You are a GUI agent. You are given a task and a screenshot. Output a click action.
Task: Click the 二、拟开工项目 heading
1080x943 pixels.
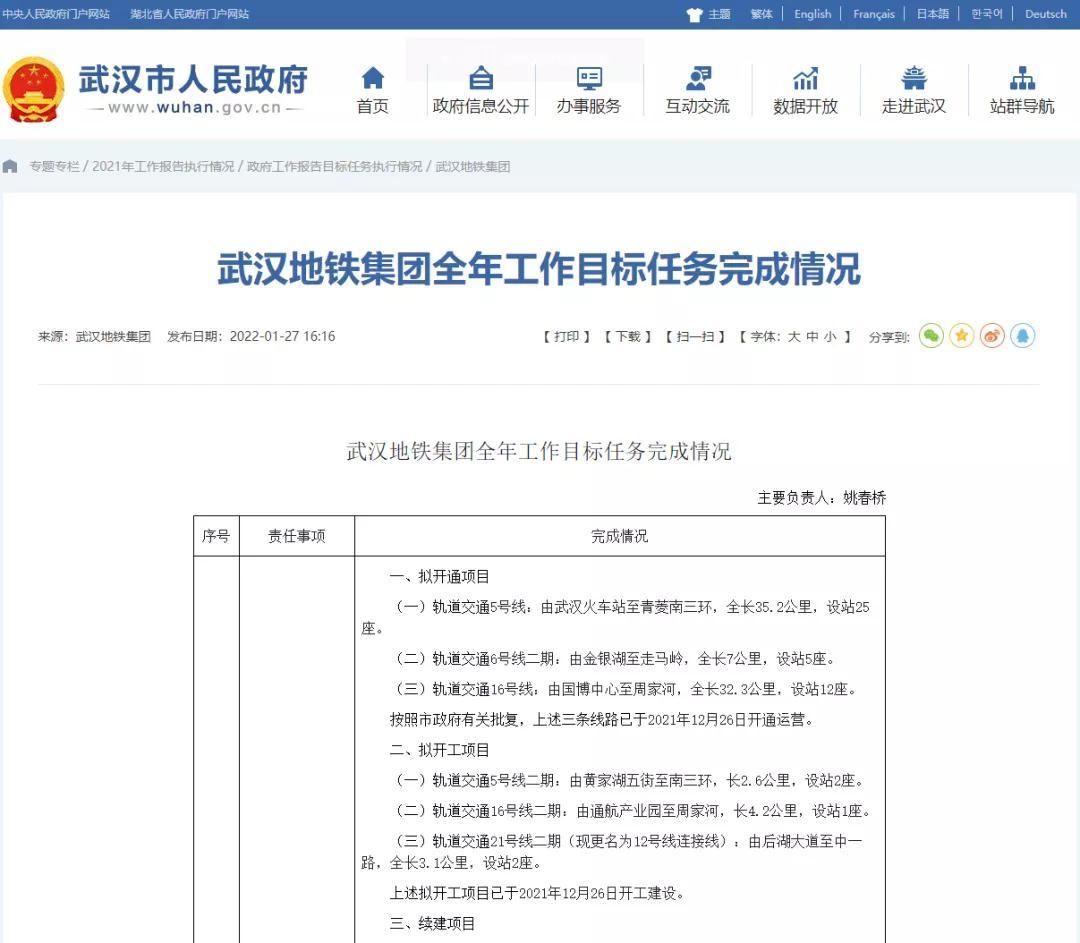coord(439,750)
